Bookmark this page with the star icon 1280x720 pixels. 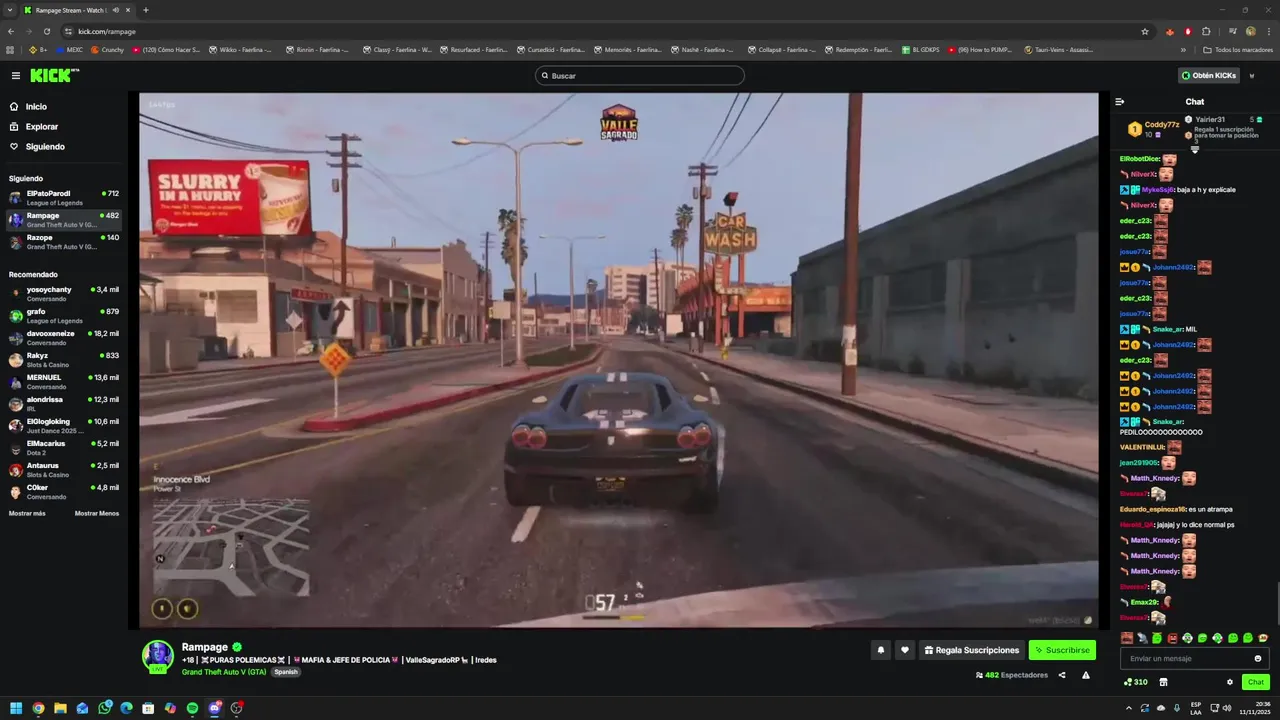pos(1145,31)
